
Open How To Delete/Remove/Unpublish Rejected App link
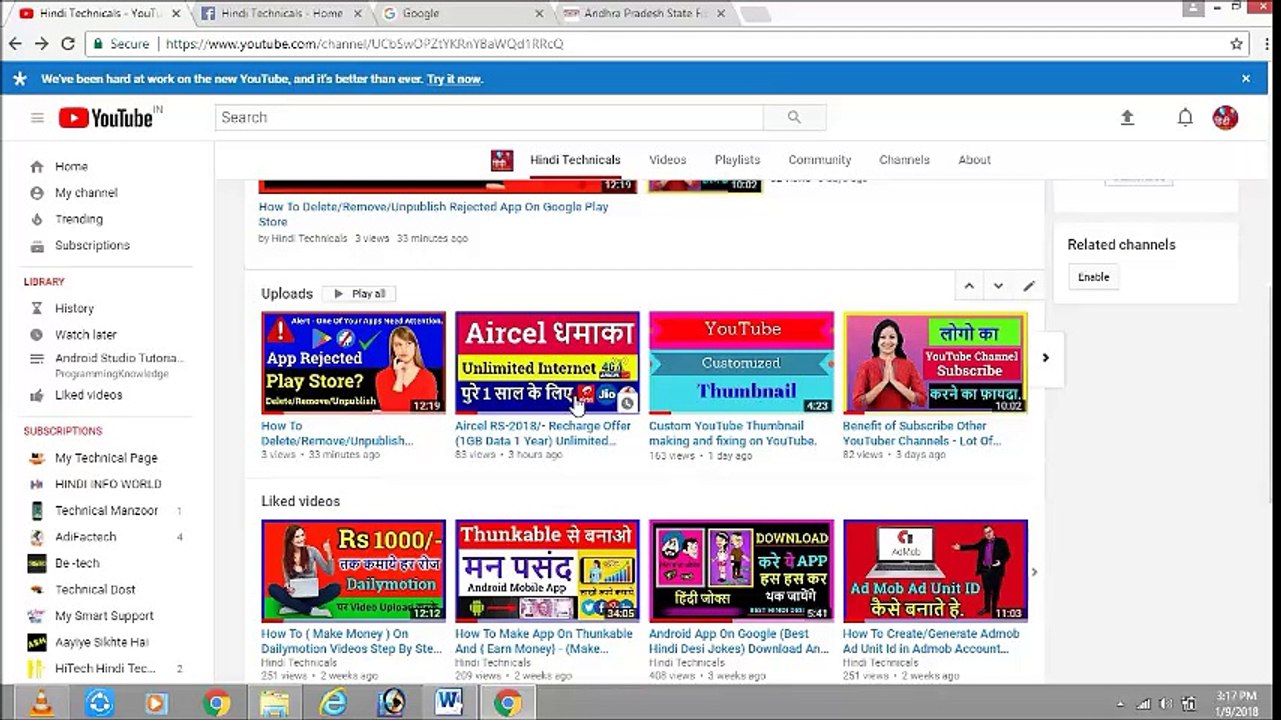click(x=433, y=214)
